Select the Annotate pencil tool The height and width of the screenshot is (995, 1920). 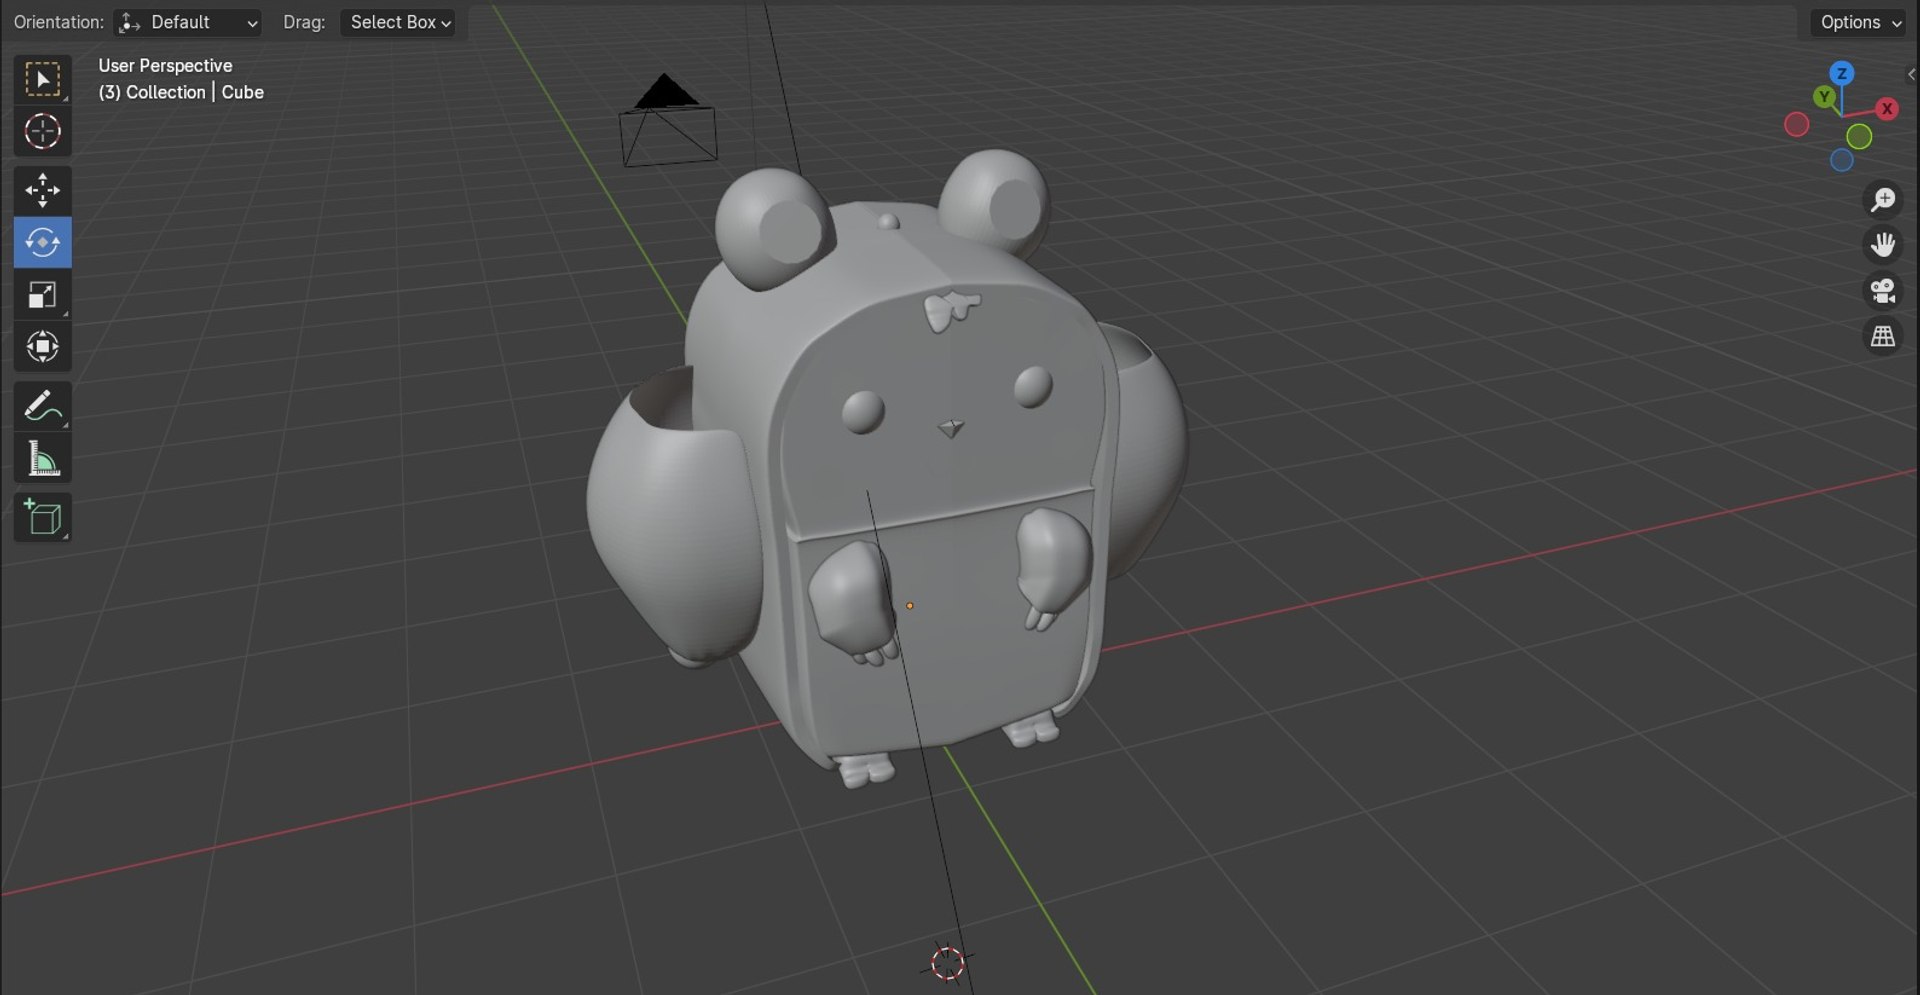click(x=42, y=405)
